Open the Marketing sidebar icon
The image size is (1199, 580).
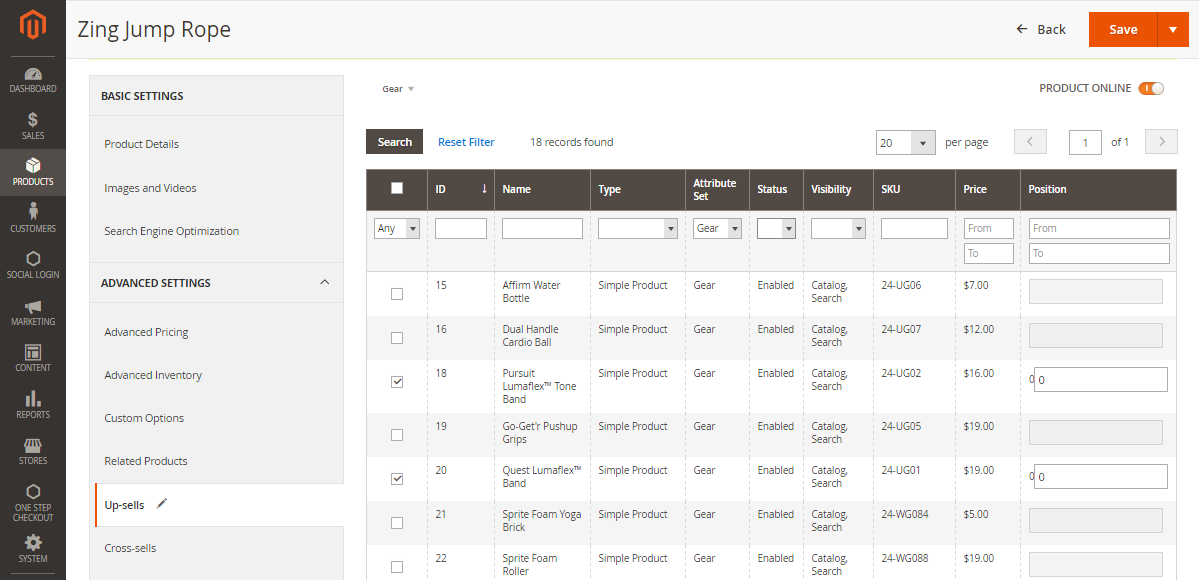(x=33, y=312)
